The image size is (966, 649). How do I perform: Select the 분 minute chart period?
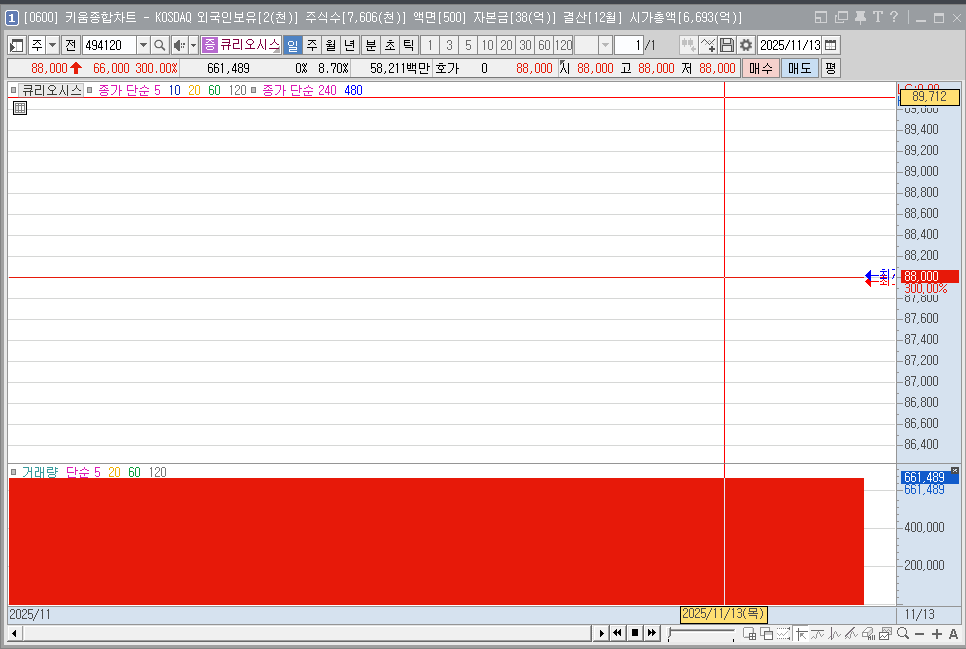[x=371, y=45]
